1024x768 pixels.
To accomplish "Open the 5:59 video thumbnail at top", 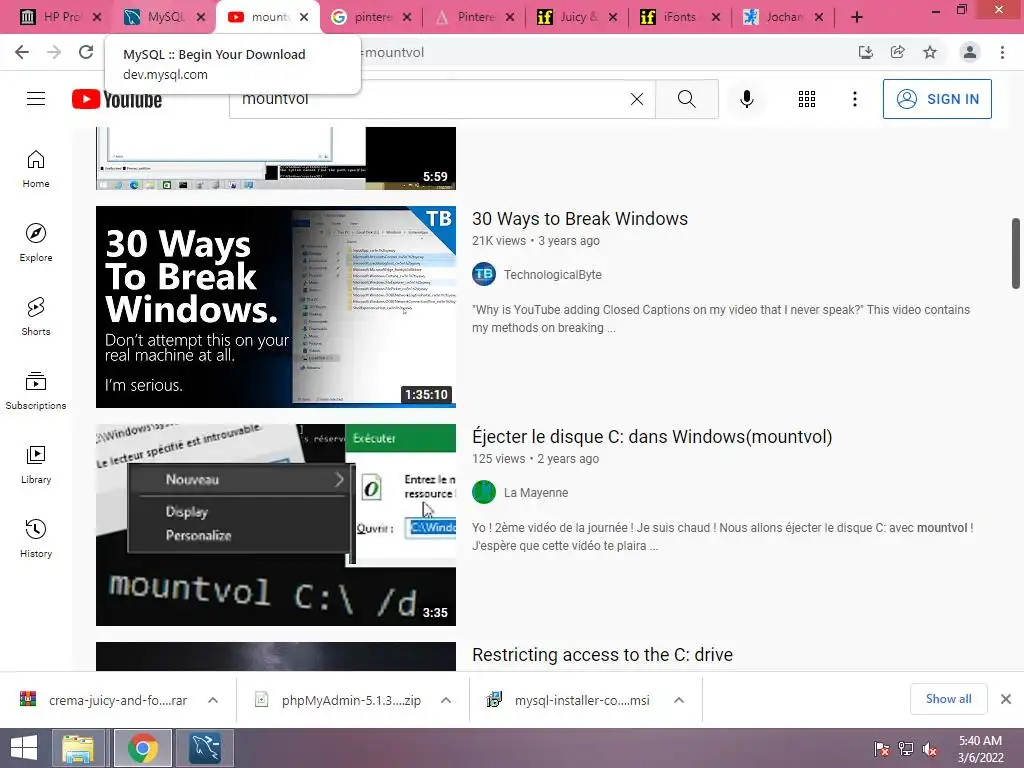I will point(276,158).
